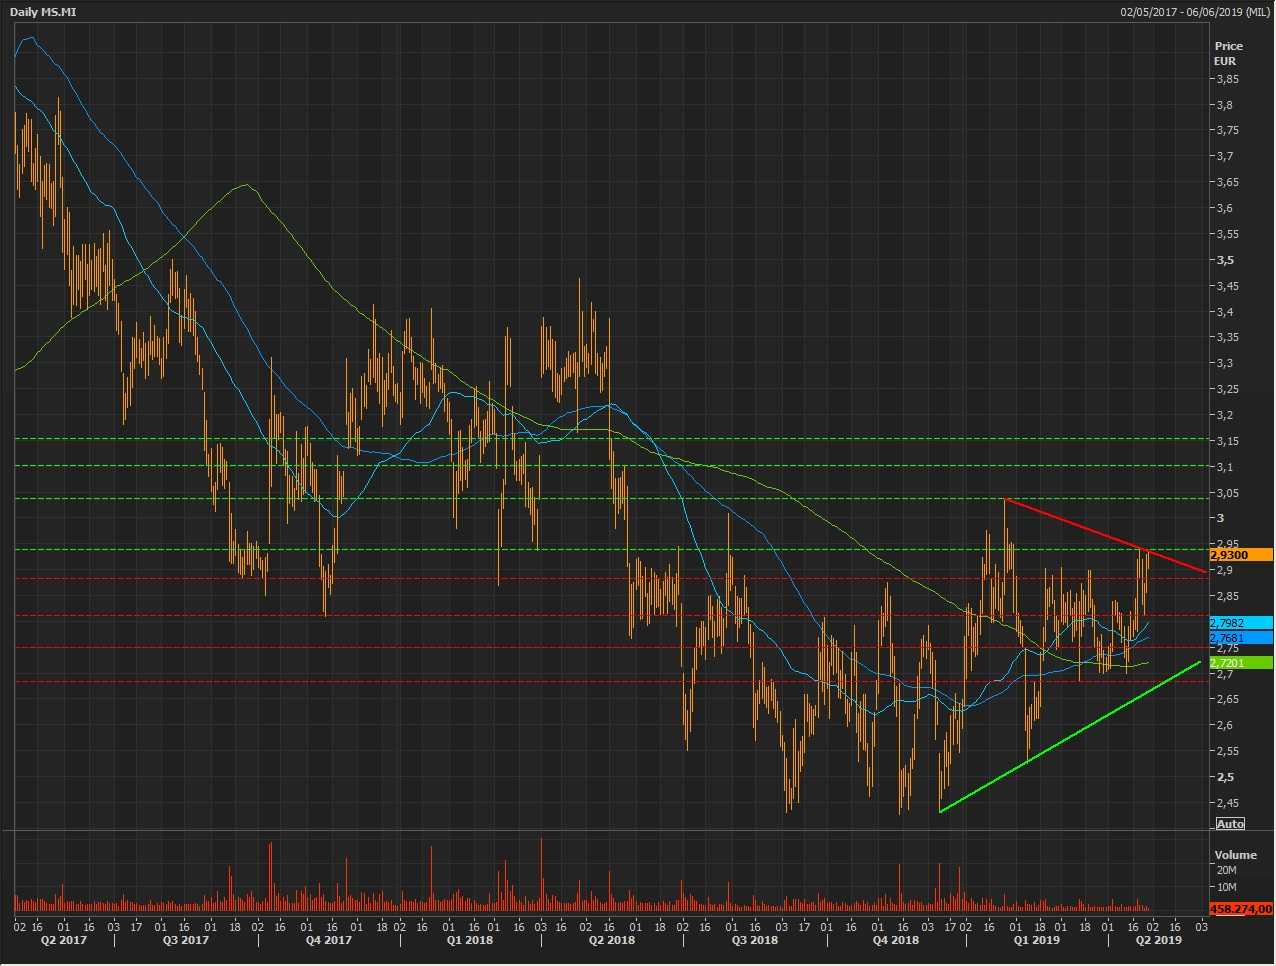Select the 2,5 price axis level
This screenshot has height=966, width=1276.
coord(1224,777)
